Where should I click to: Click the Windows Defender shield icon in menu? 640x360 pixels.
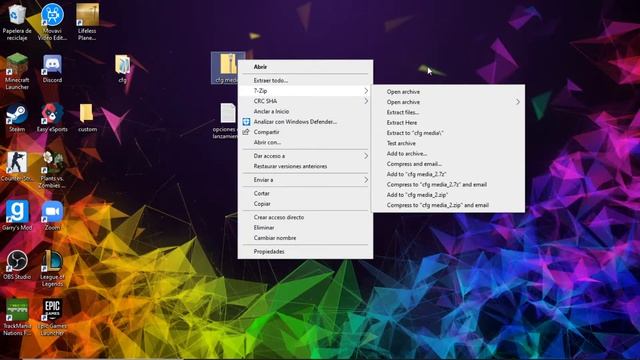[246, 122]
